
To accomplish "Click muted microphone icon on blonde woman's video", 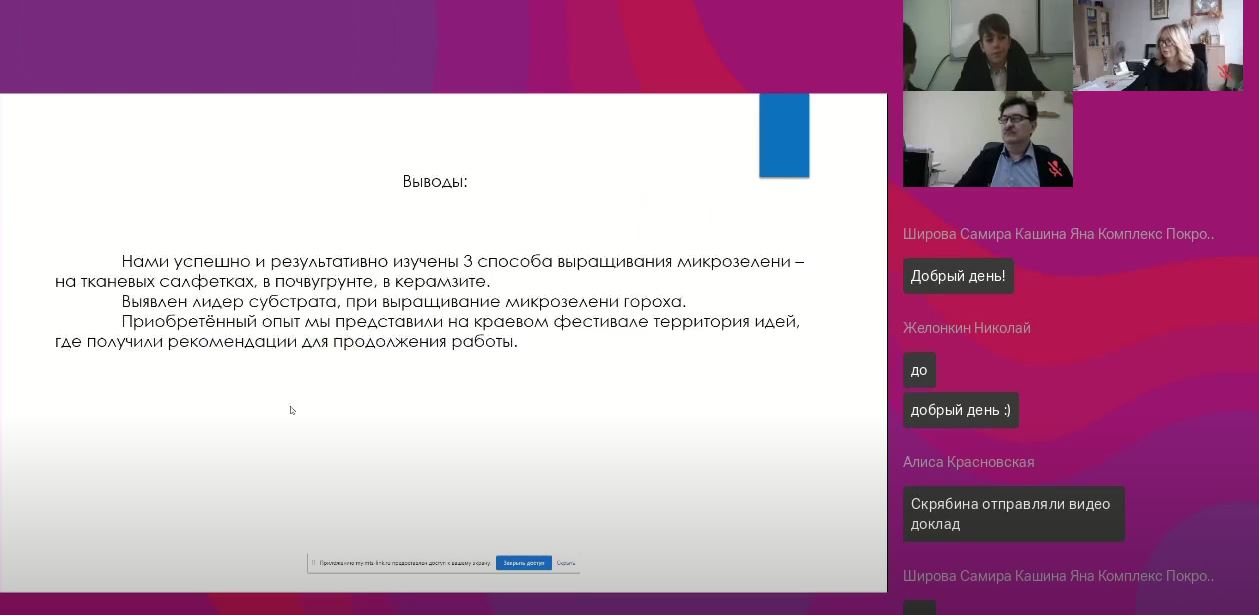I will (x=1224, y=73).
